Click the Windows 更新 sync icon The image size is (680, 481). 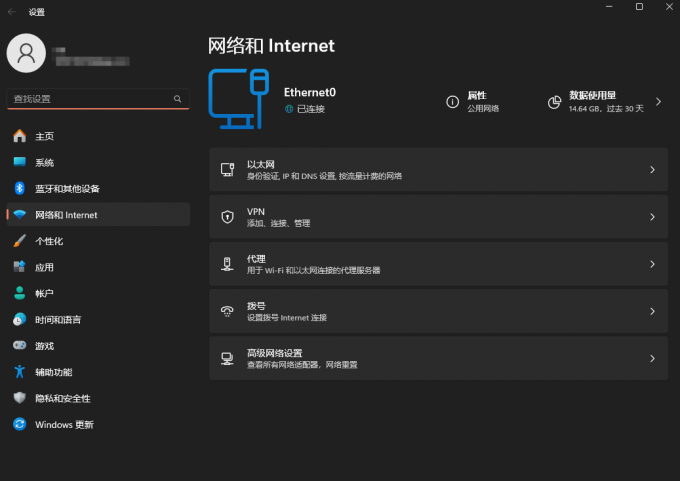20,424
